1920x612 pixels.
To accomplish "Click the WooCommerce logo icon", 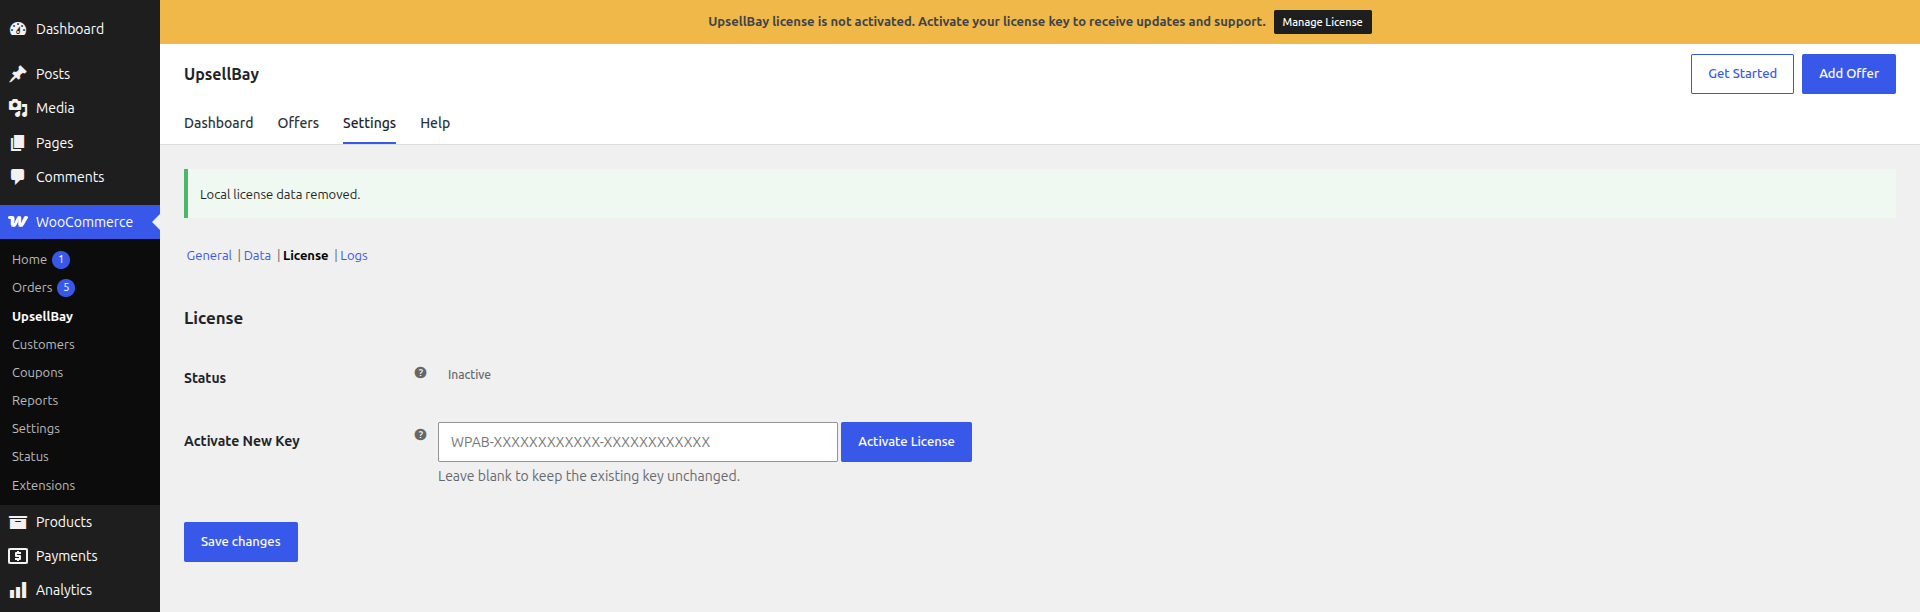I will [18, 222].
